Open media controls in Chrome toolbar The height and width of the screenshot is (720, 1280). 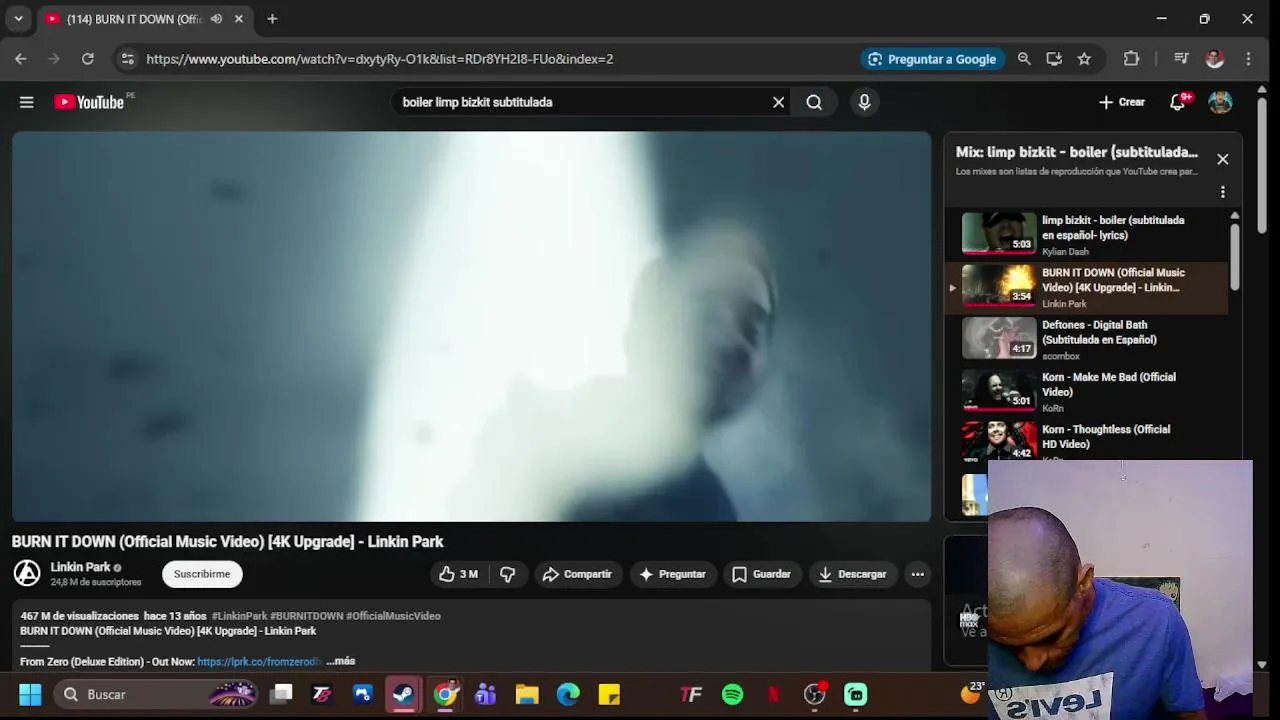1181,59
